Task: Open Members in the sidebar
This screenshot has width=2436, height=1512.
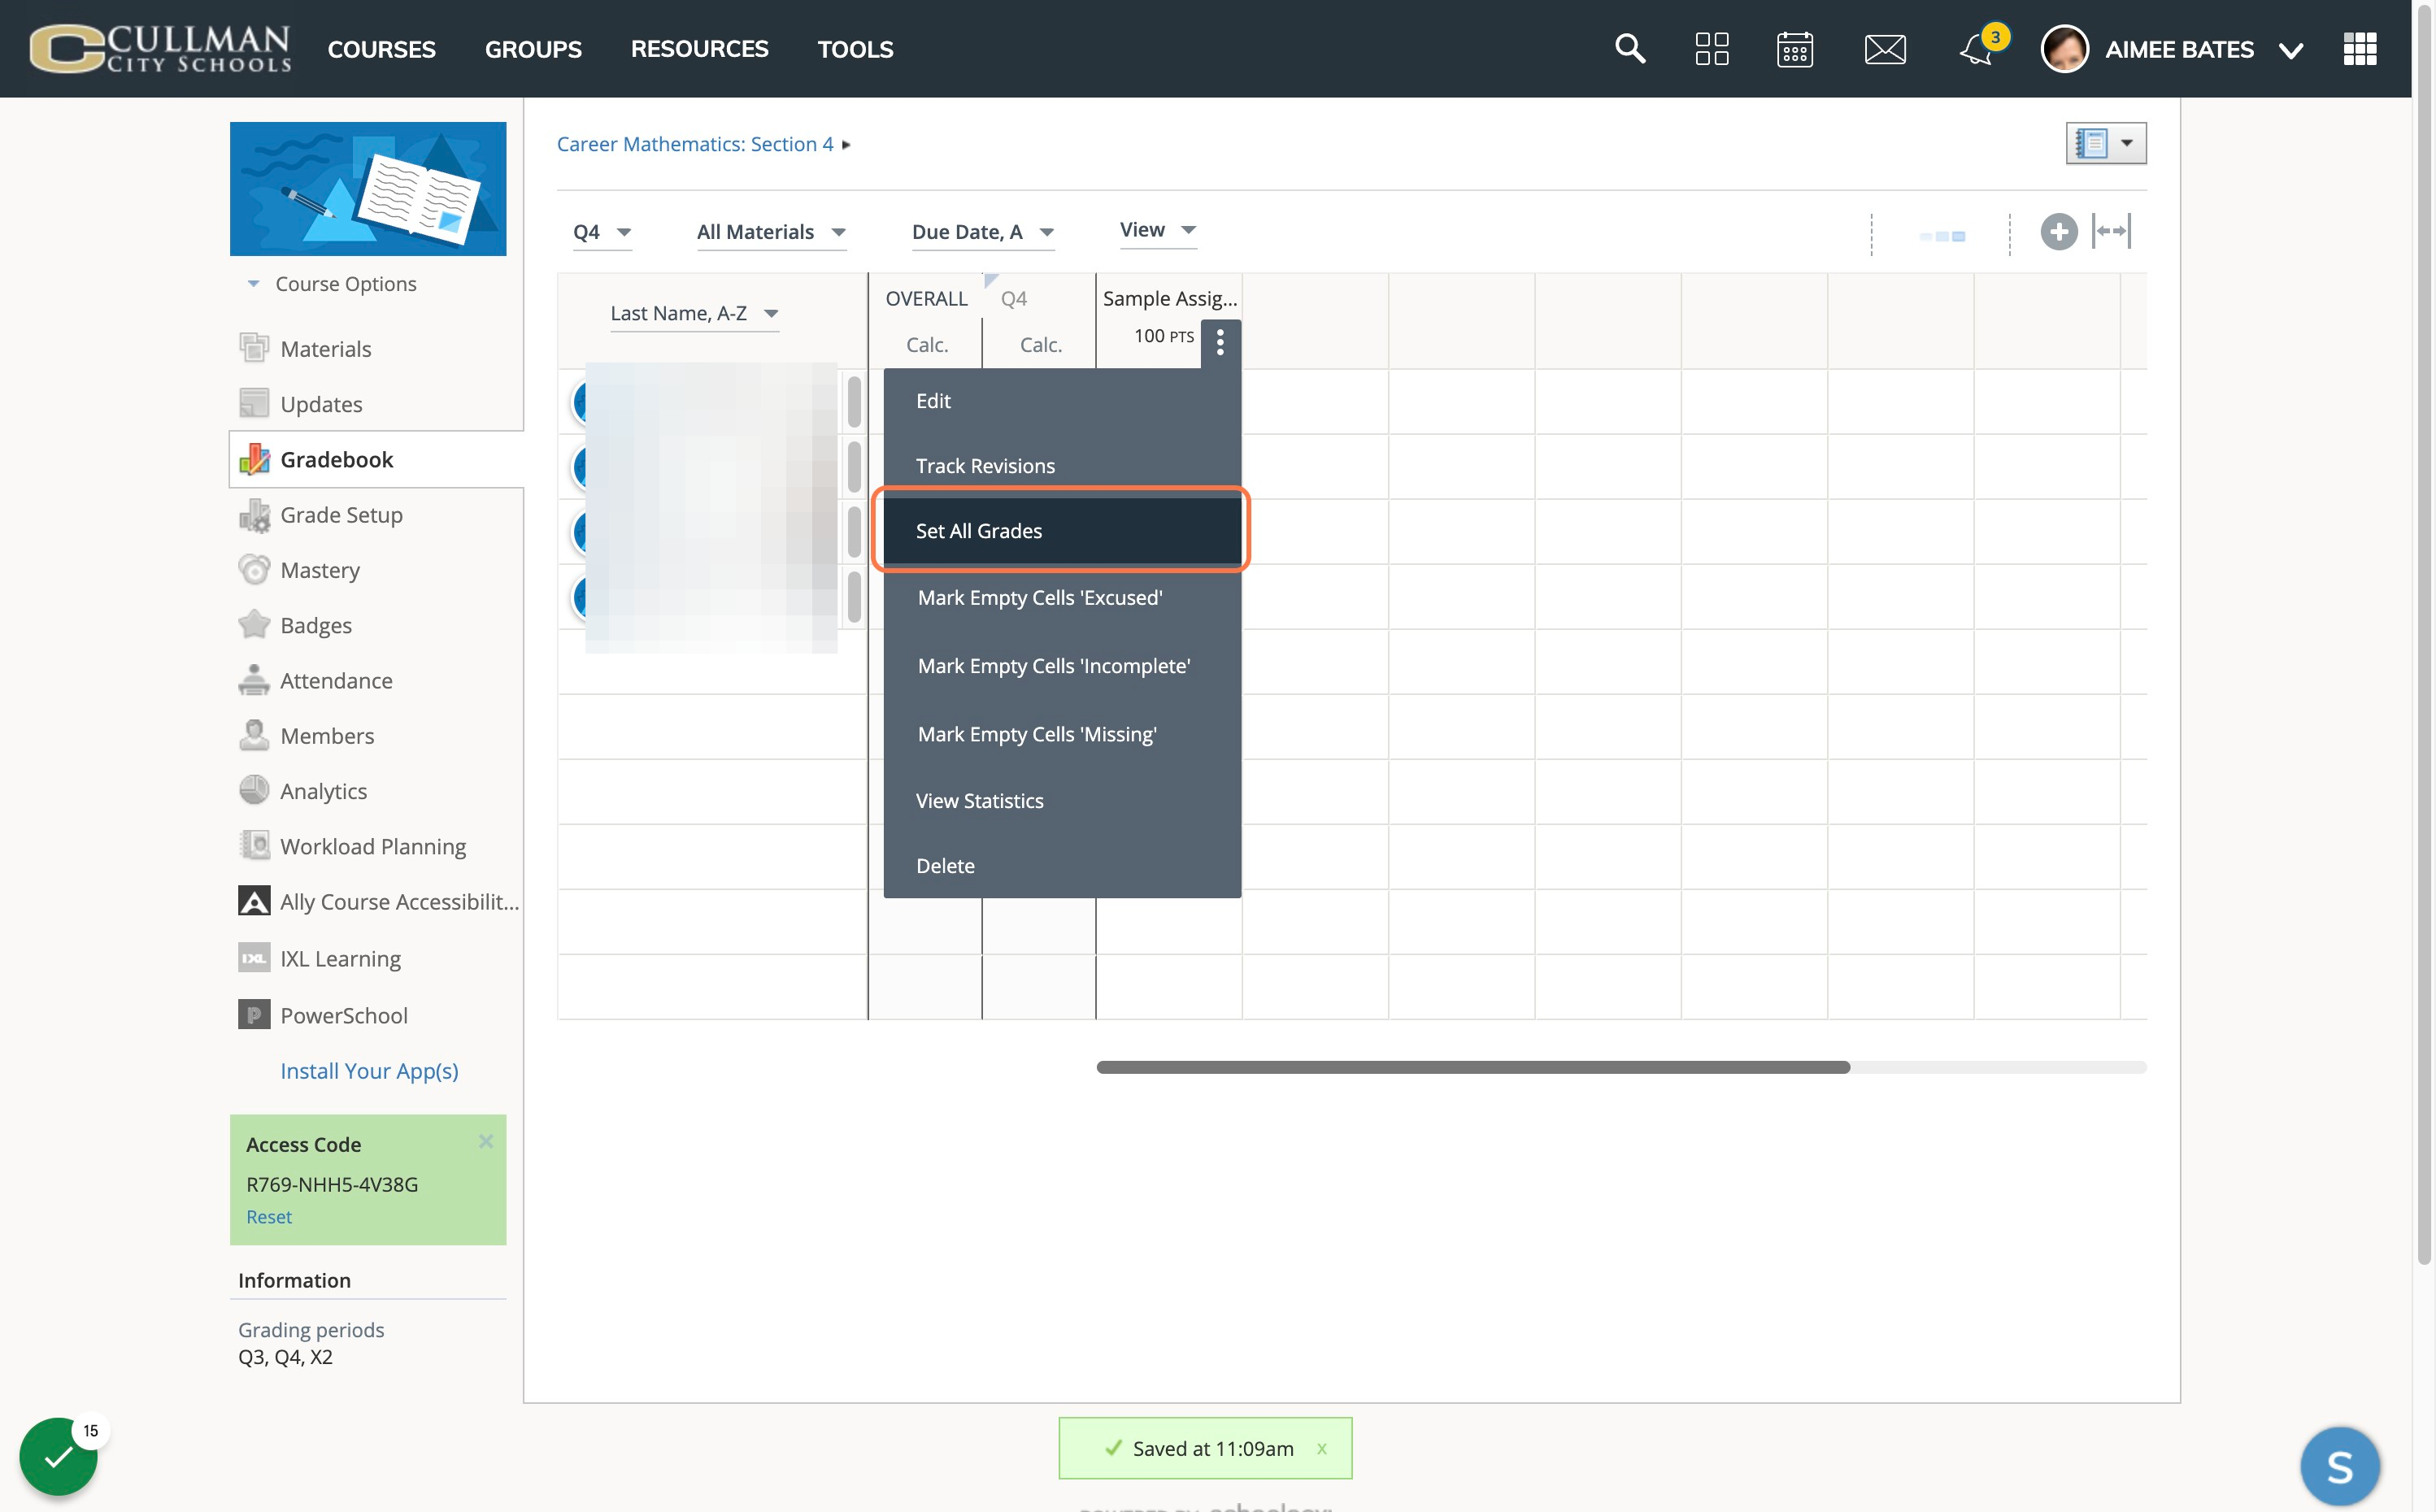Action: [327, 735]
